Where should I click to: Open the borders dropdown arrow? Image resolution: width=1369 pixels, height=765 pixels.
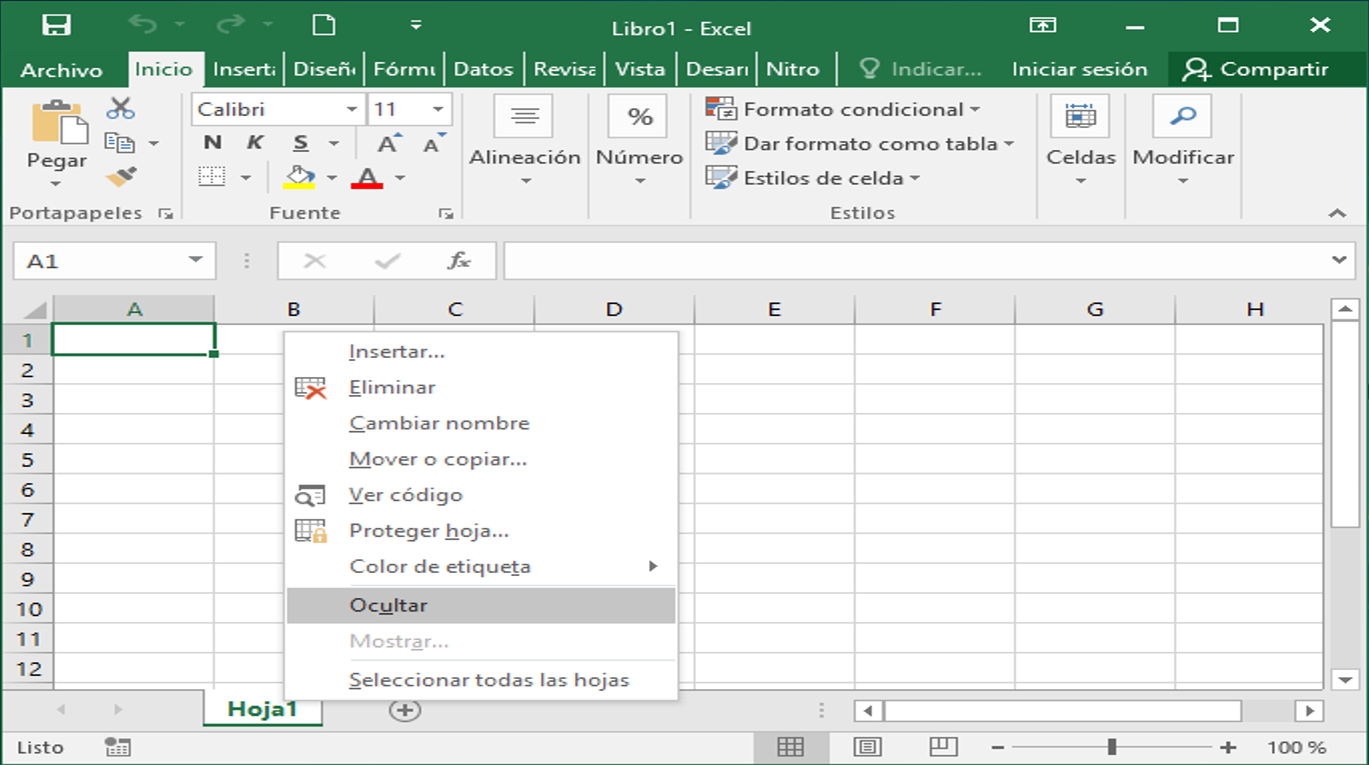pos(246,178)
